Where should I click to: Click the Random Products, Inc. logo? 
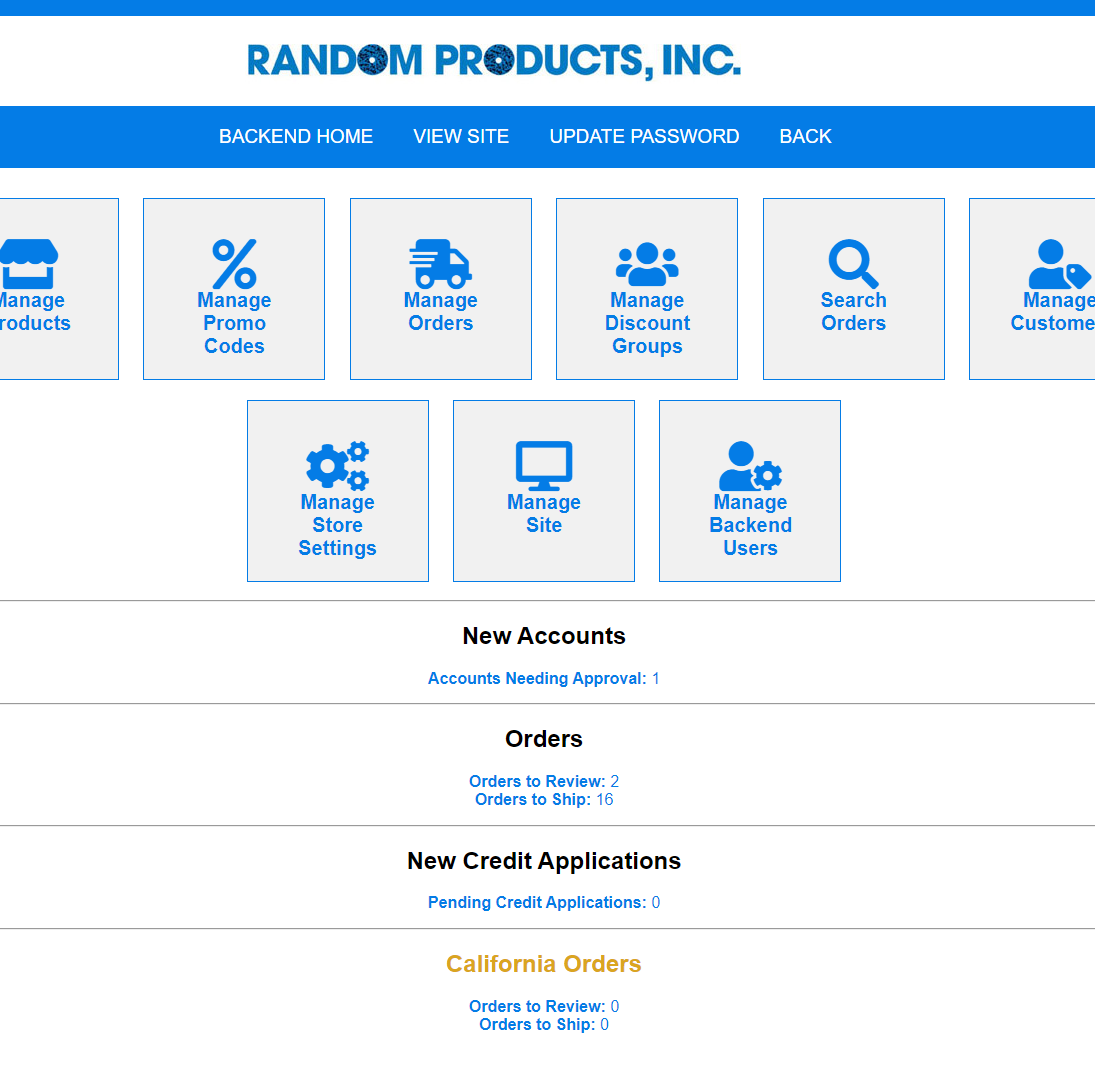(x=494, y=61)
